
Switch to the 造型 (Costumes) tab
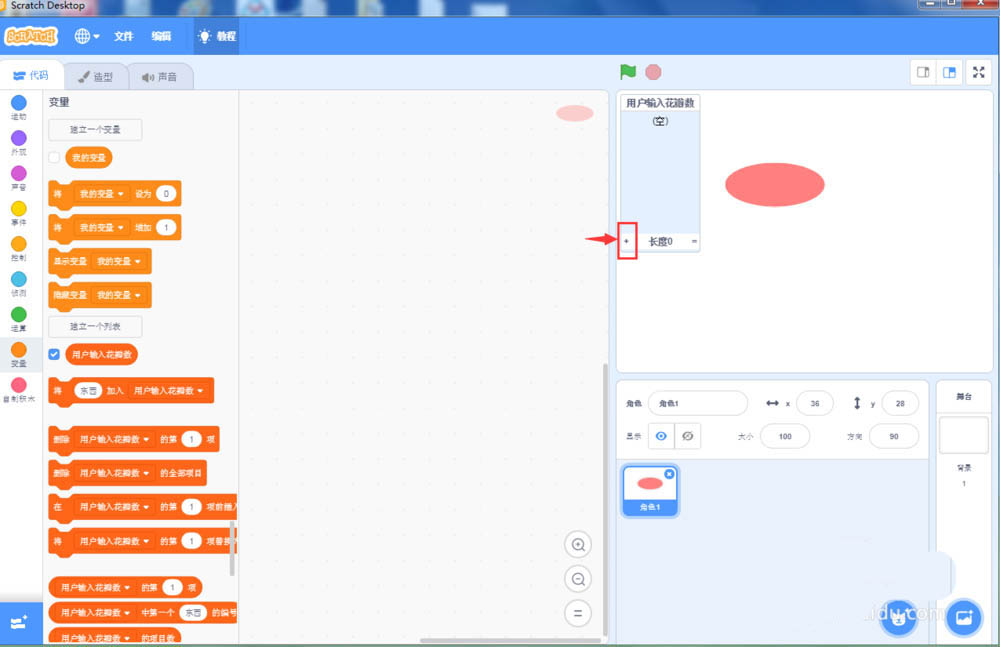coord(97,76)
